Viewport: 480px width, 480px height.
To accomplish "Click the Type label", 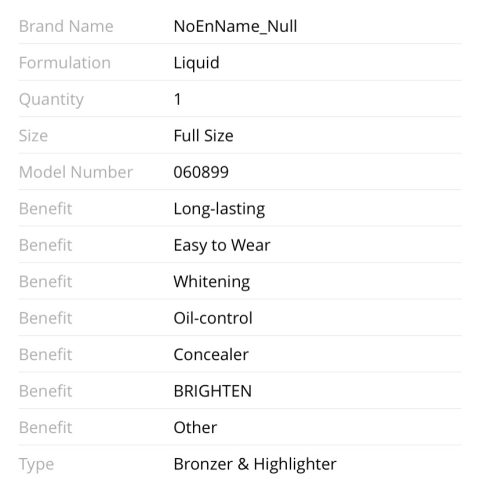I will pyautogui.click(x=36, y=465).
